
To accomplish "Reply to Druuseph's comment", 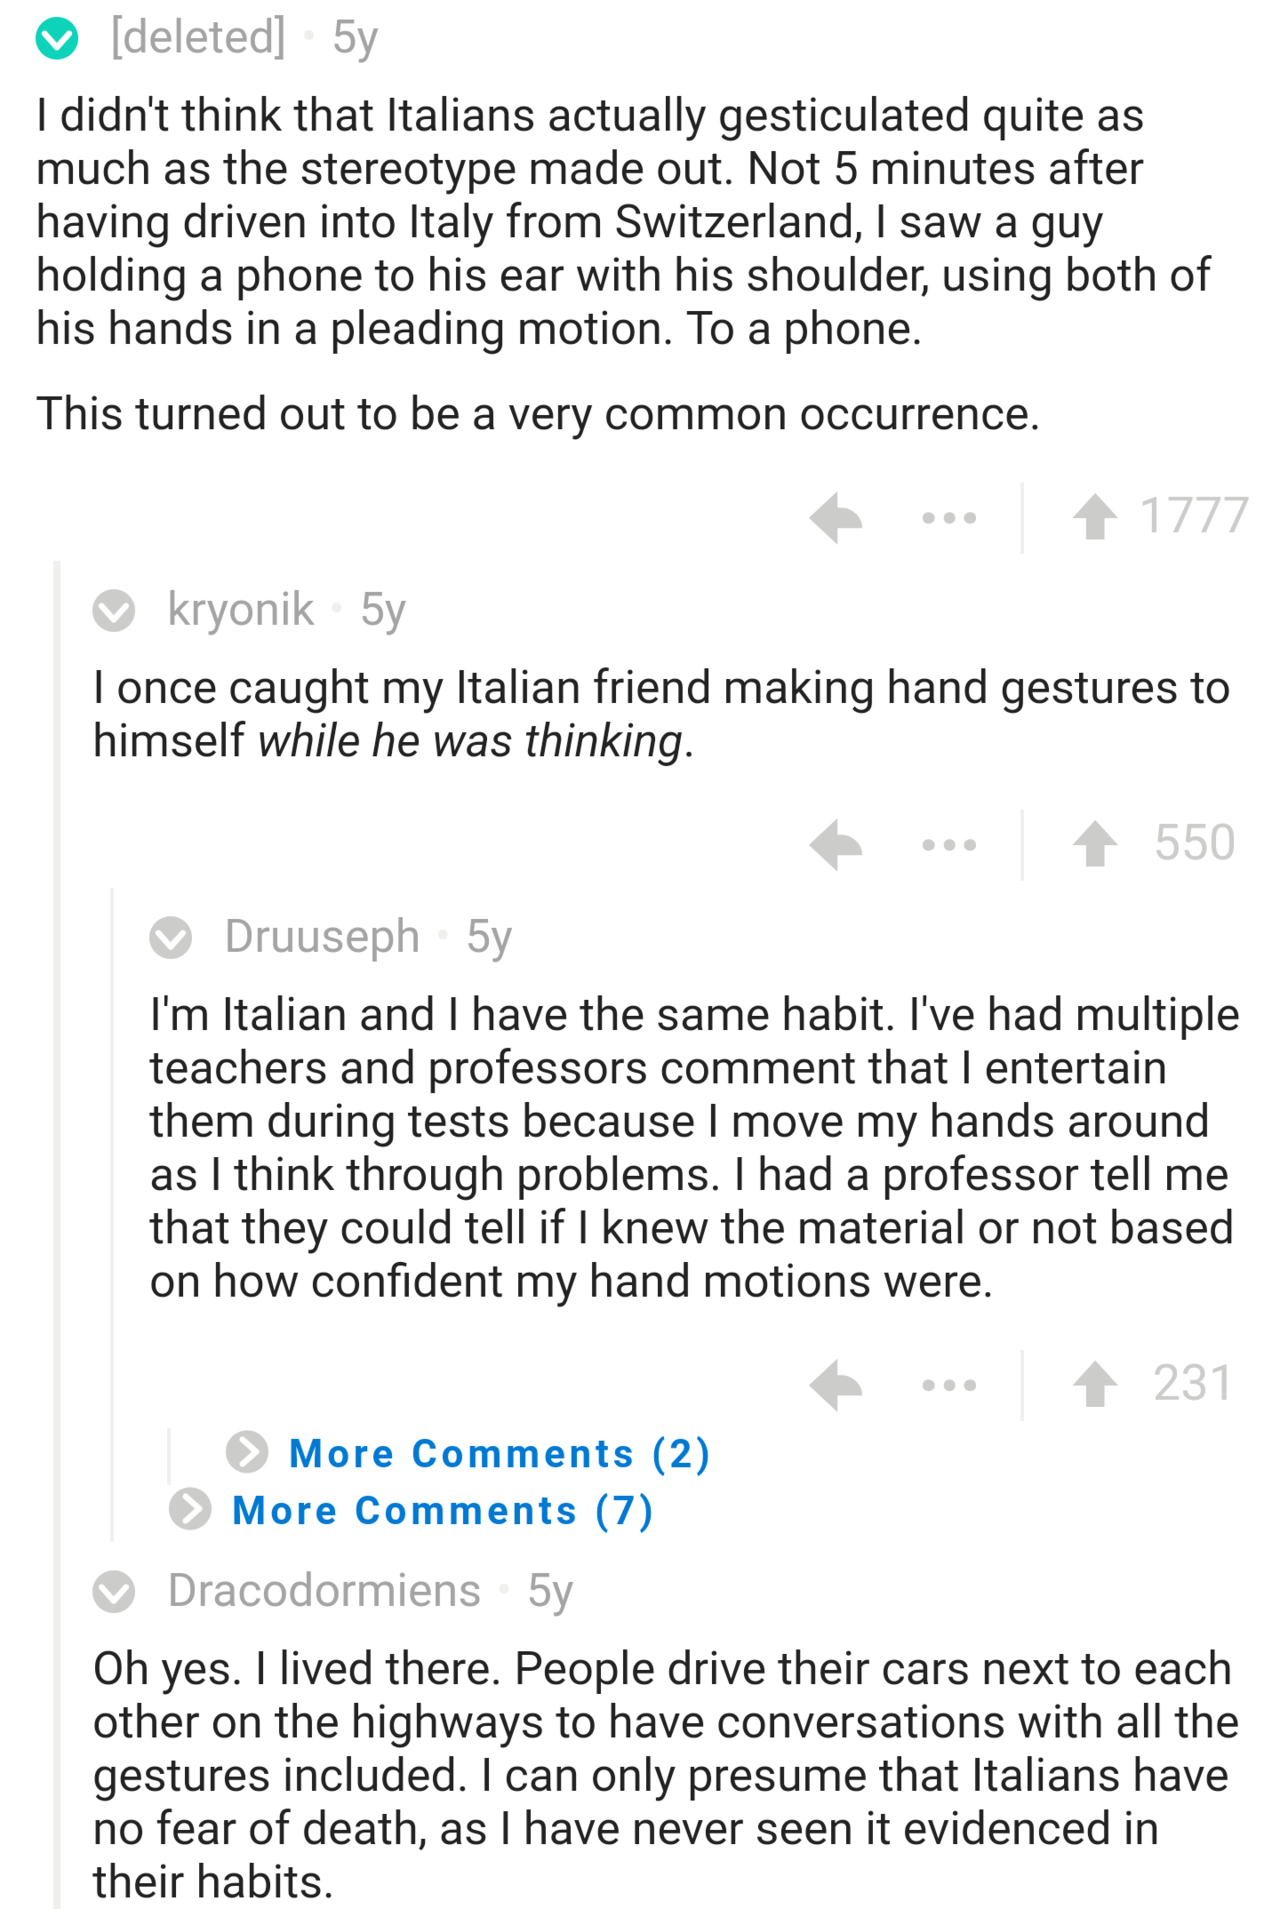I will click(x=836, y=1385).
